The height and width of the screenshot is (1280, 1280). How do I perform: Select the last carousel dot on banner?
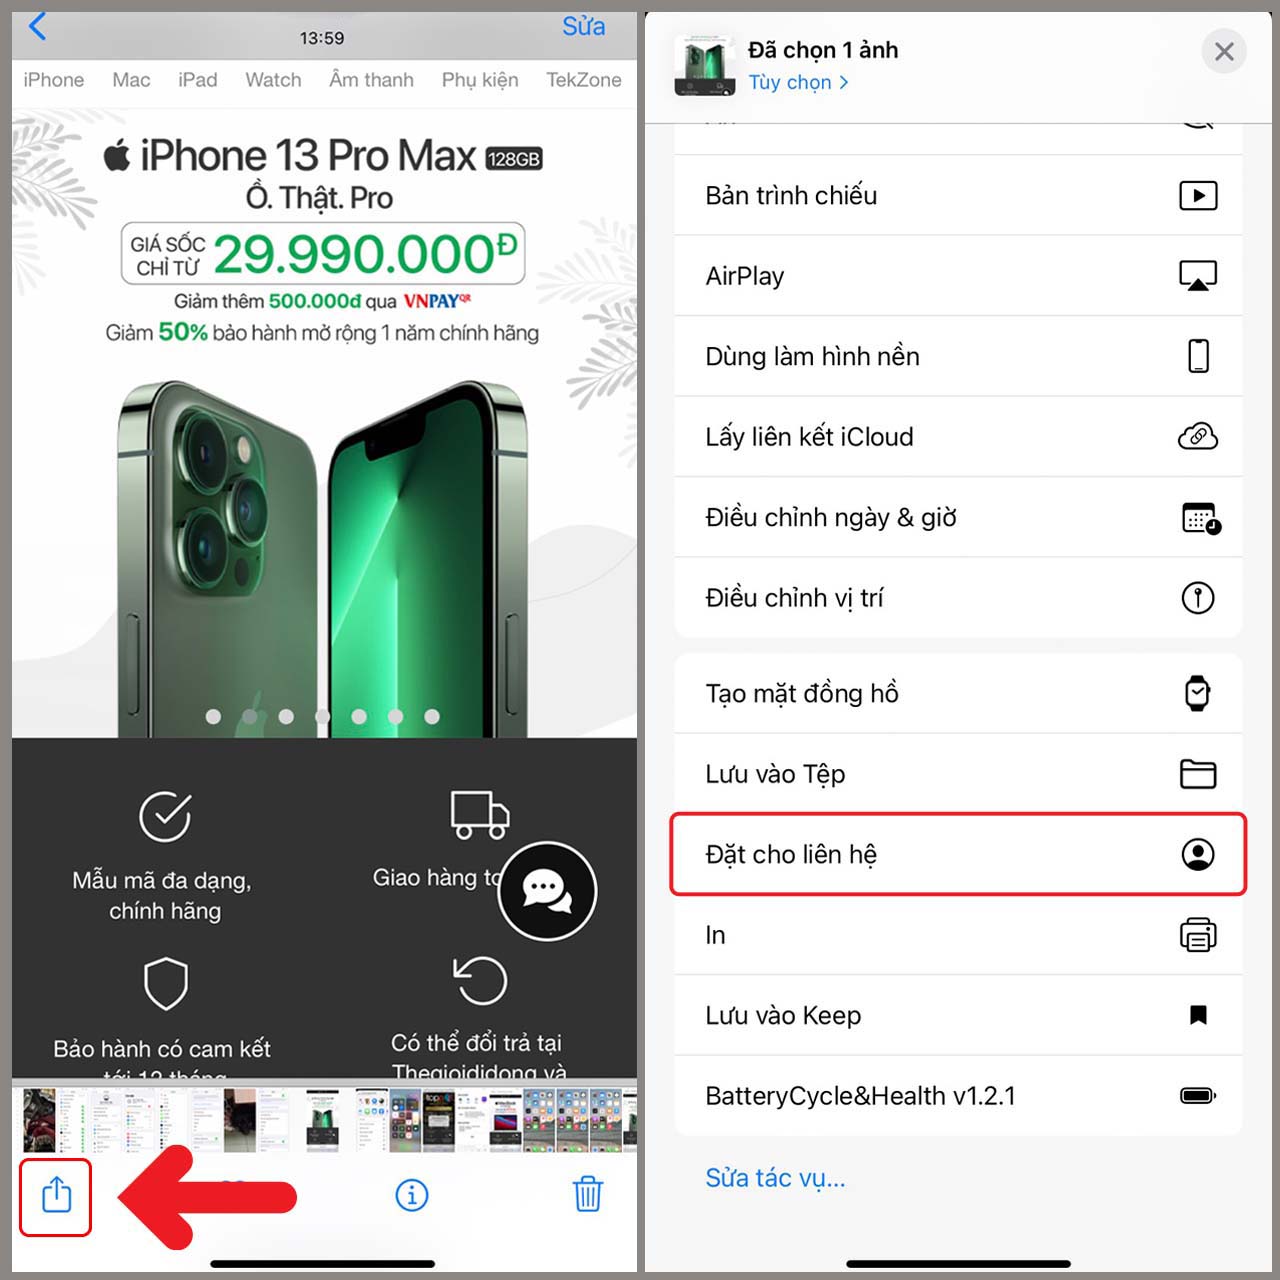pos(432,716)
